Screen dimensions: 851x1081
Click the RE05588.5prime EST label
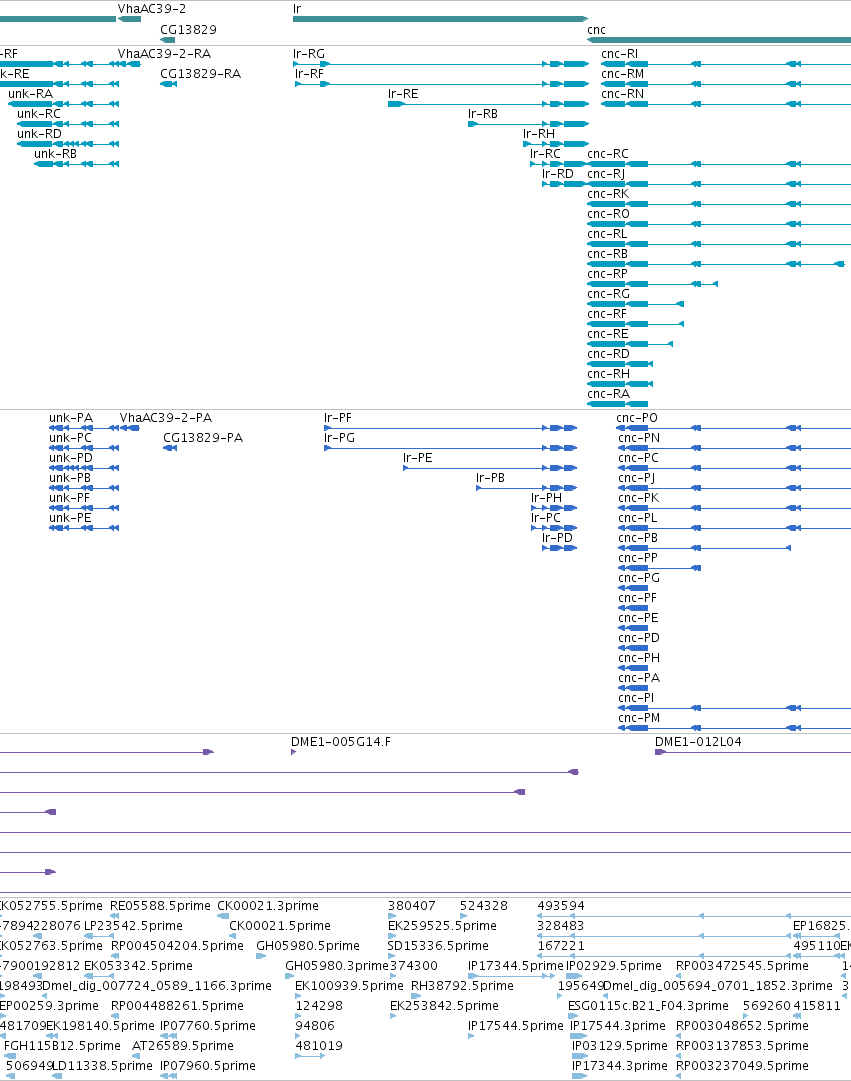(160, 906)
